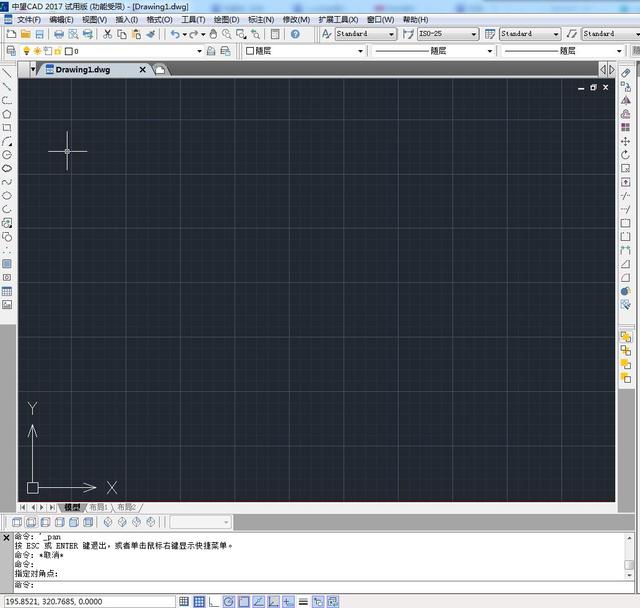
Task: Open the Layer Properties Manager icon
Action: click(x=11, y=51)
